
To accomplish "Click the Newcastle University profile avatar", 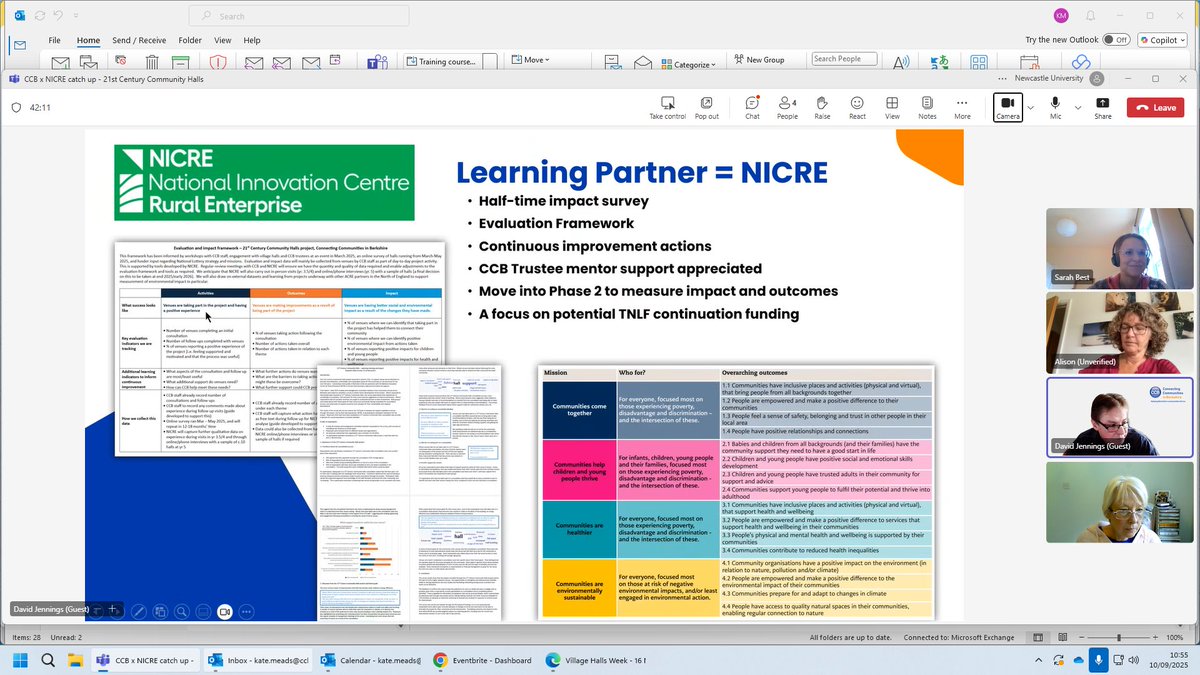I will tap(1098, 79).
